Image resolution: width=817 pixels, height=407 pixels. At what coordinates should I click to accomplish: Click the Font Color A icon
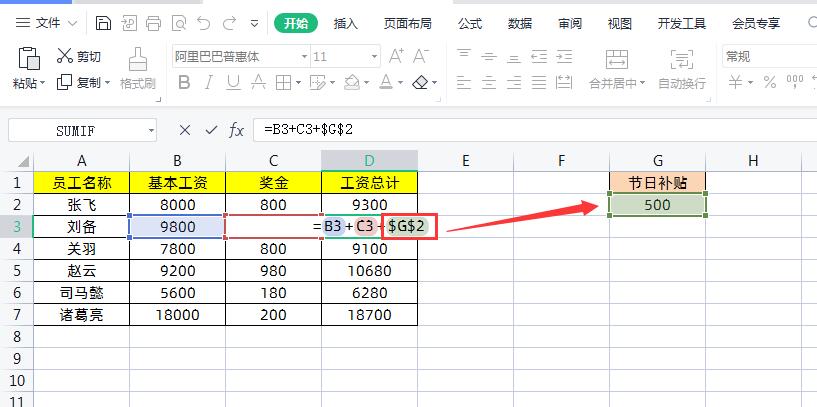(386, 82)
